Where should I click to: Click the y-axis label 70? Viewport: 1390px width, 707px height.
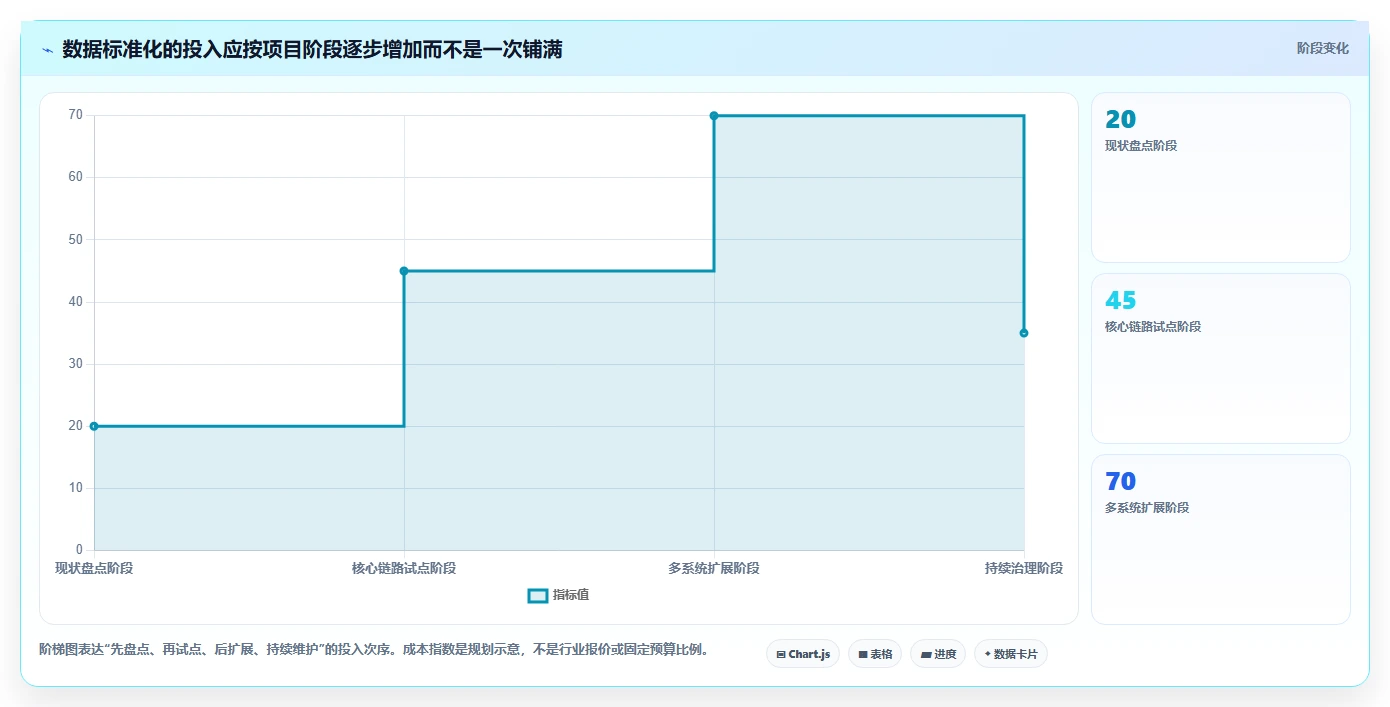(75, 115)
